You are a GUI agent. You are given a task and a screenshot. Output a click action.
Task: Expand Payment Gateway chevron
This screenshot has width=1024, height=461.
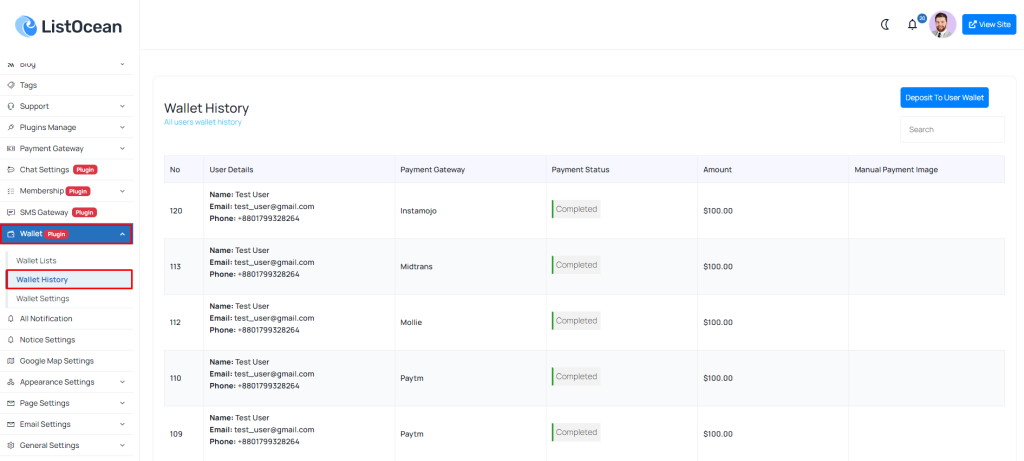[122, 149]
